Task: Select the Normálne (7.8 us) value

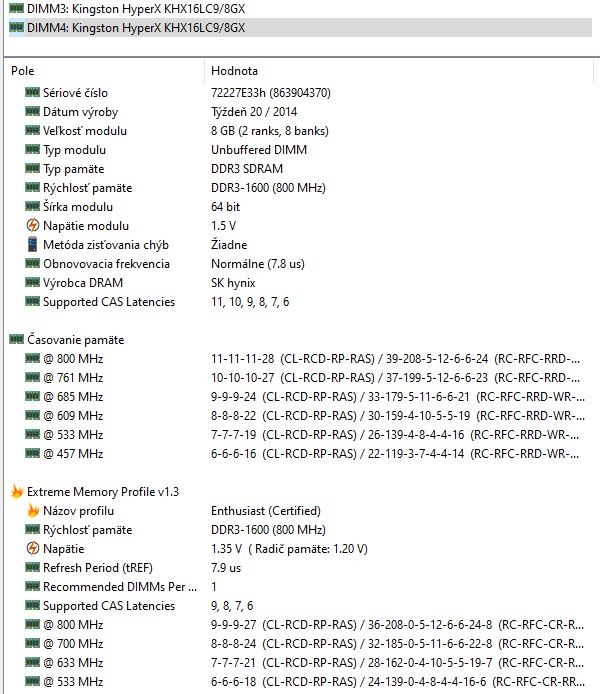Action: (258, 264)
